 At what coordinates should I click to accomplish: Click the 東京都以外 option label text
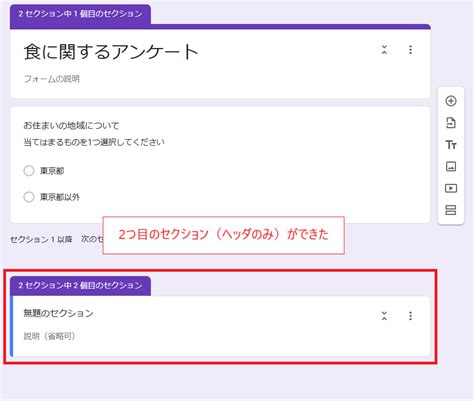point(60,197)
